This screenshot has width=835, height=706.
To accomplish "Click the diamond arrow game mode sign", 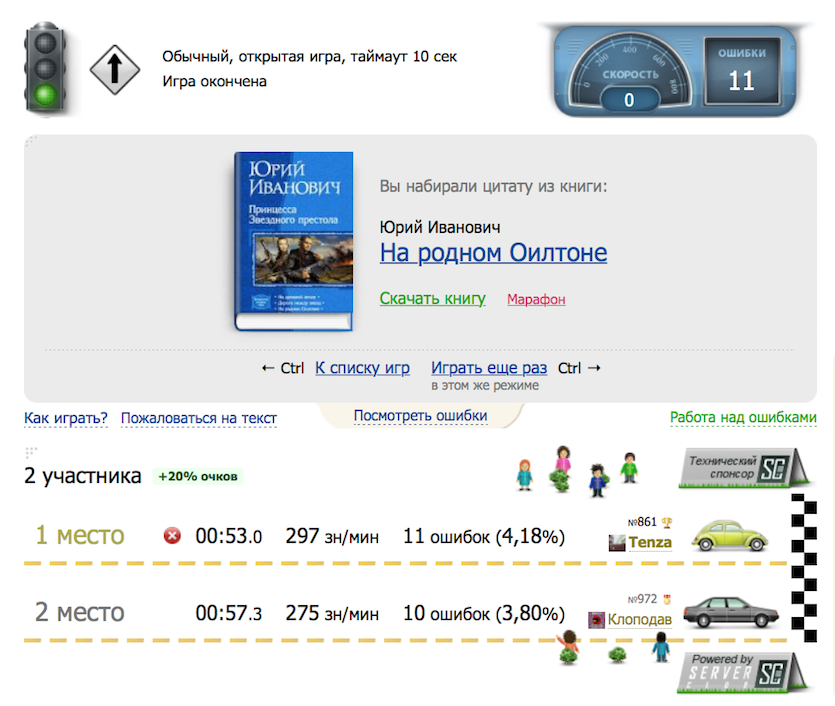I will click(113, 69).
